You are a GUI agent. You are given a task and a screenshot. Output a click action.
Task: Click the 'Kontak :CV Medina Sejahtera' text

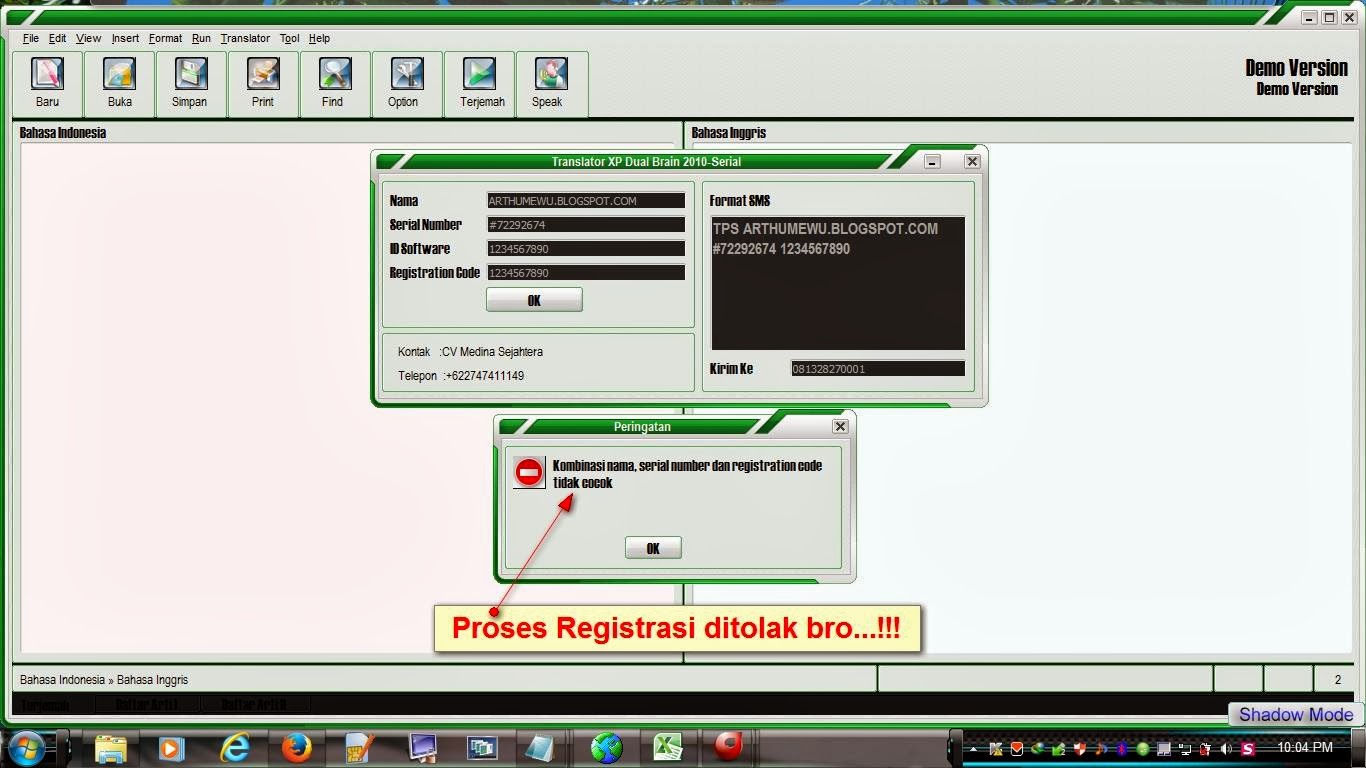(x=470, y=352)
